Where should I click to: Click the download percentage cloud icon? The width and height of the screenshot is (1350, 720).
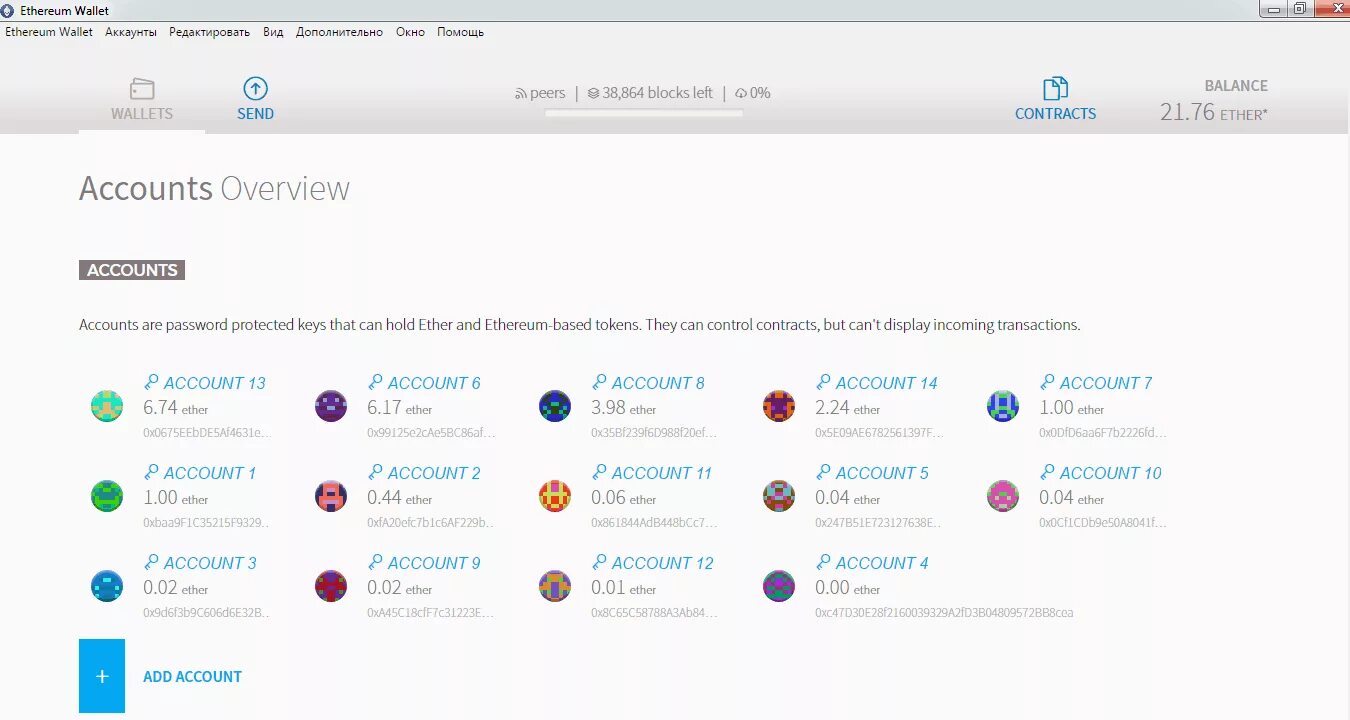(x=741, y=94)
